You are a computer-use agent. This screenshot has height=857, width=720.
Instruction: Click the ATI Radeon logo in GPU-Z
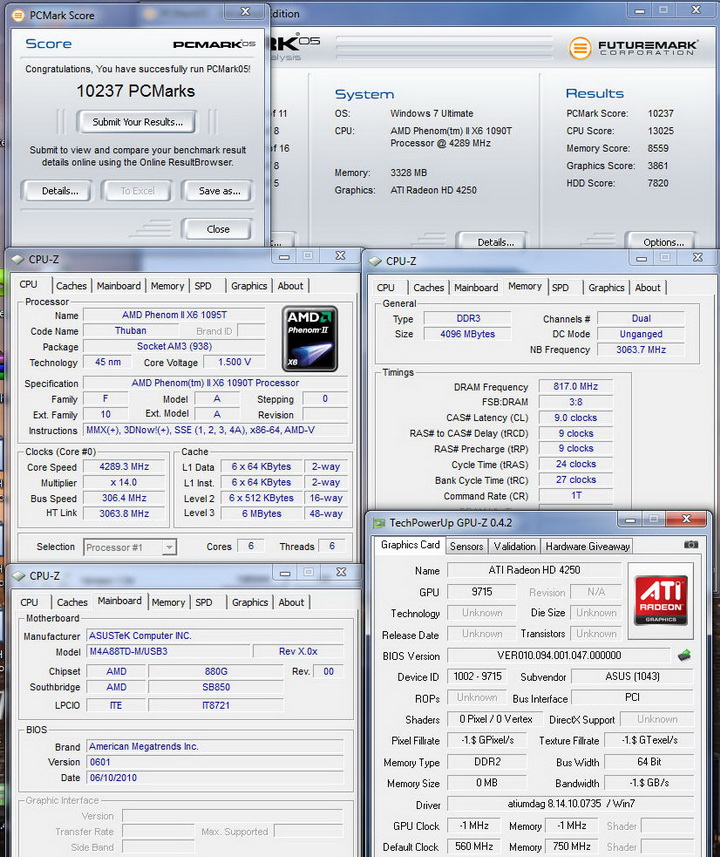tap(660, 600)
